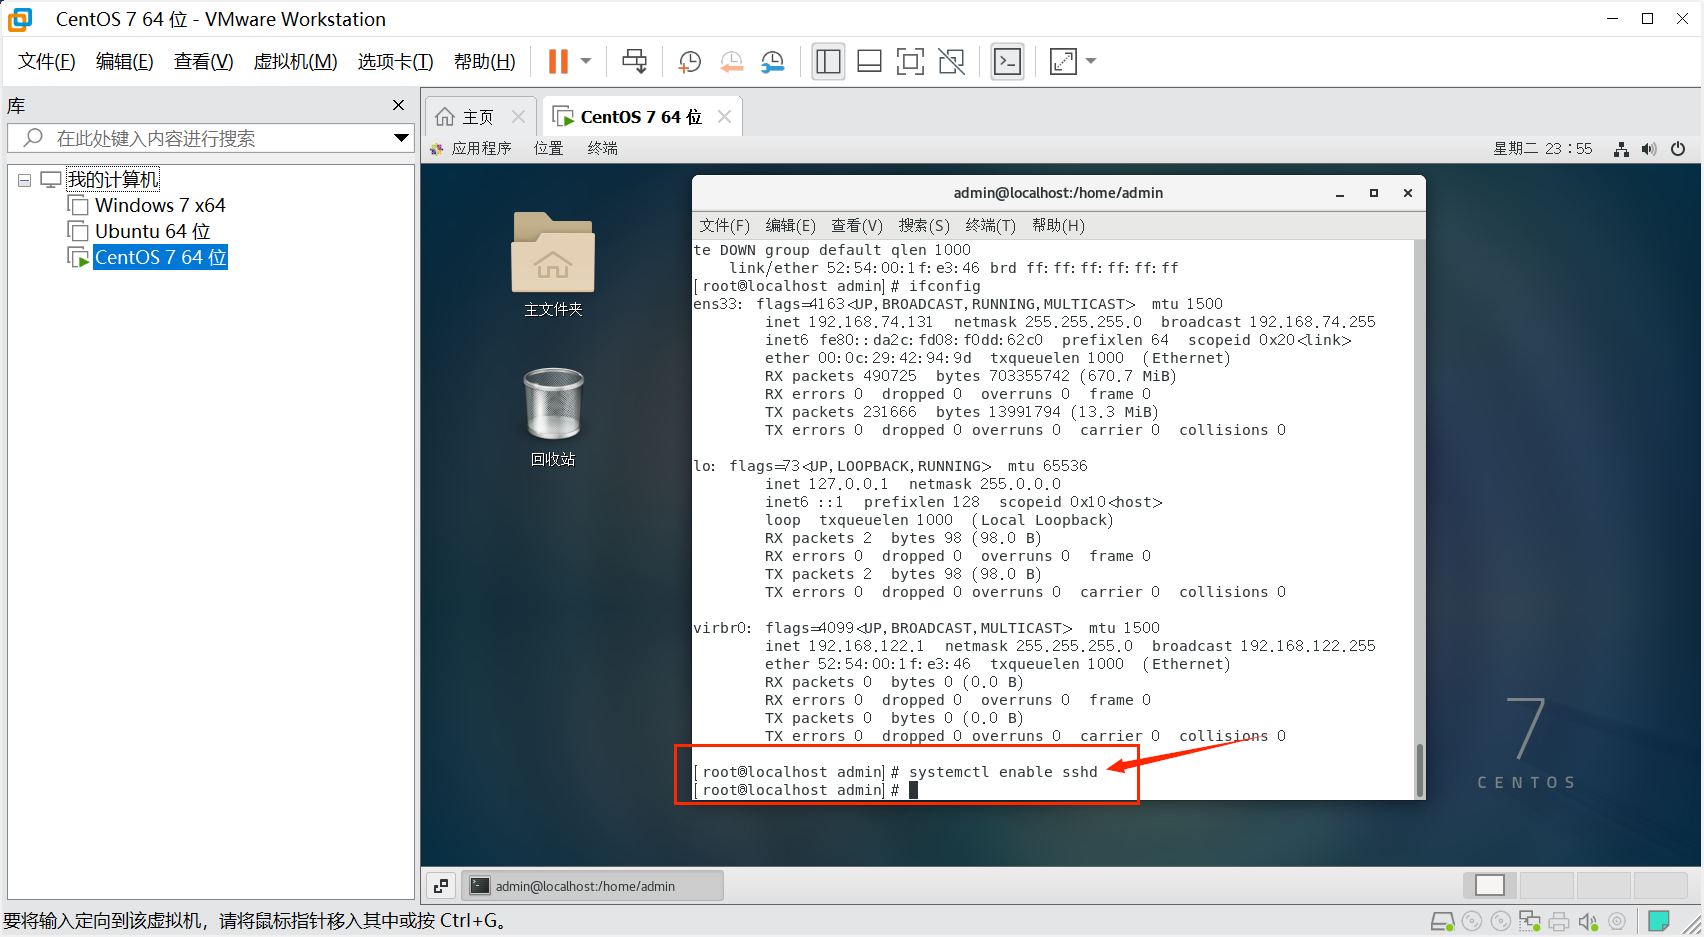Open the 帮助(H) menu in VMware
This screenshot has width=1704, height=937.
484,61
